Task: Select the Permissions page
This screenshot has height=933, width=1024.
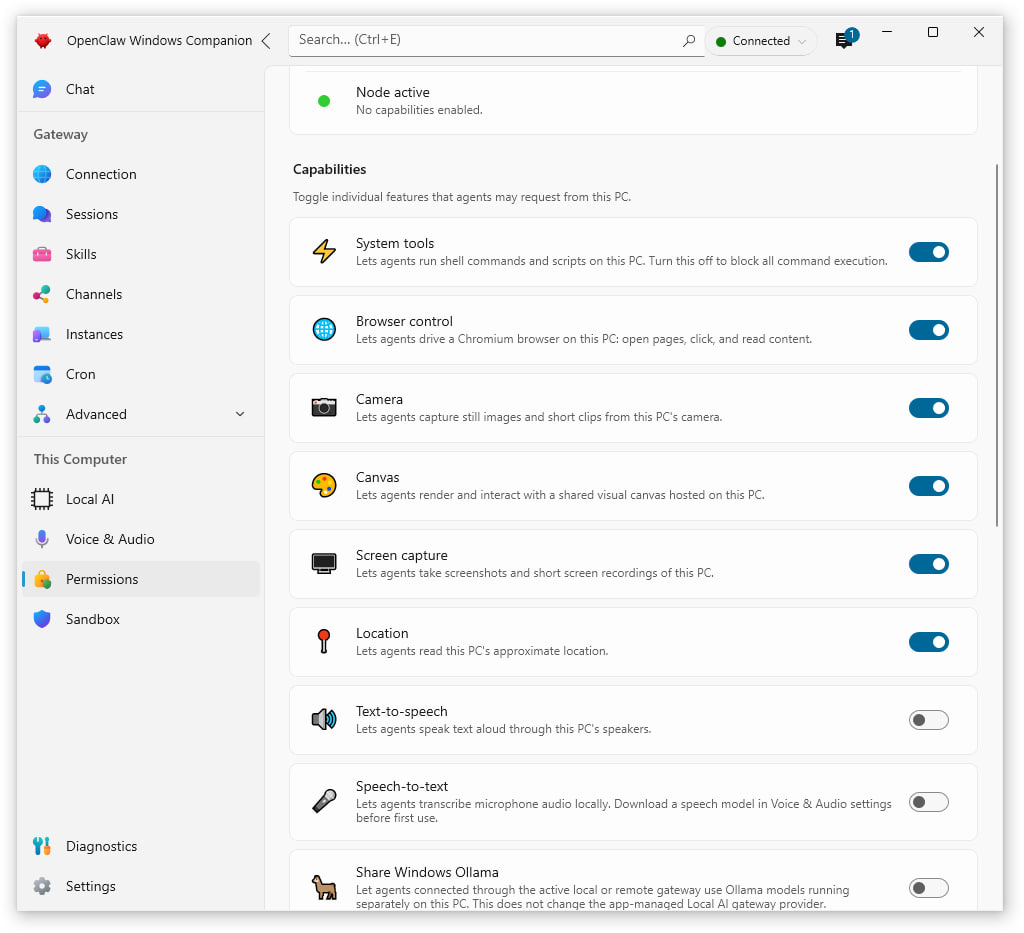Action: 141,579
